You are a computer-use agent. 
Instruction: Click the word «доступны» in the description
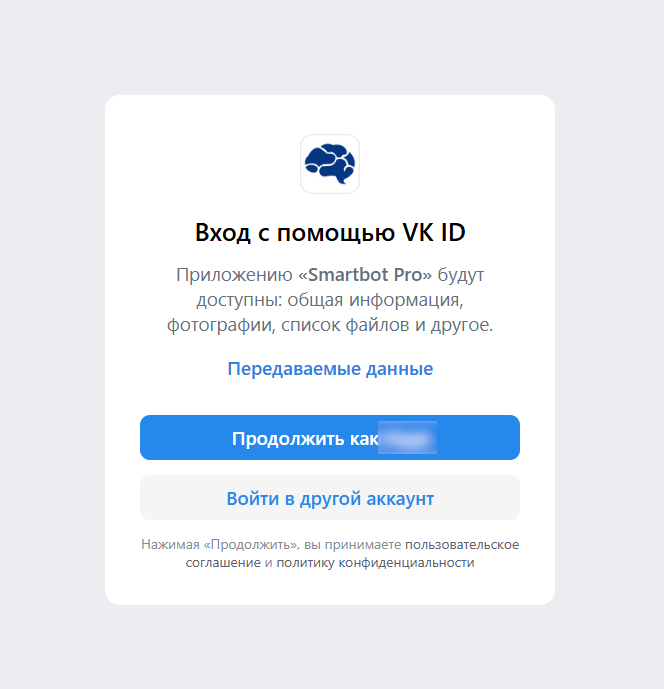point(239,300)
